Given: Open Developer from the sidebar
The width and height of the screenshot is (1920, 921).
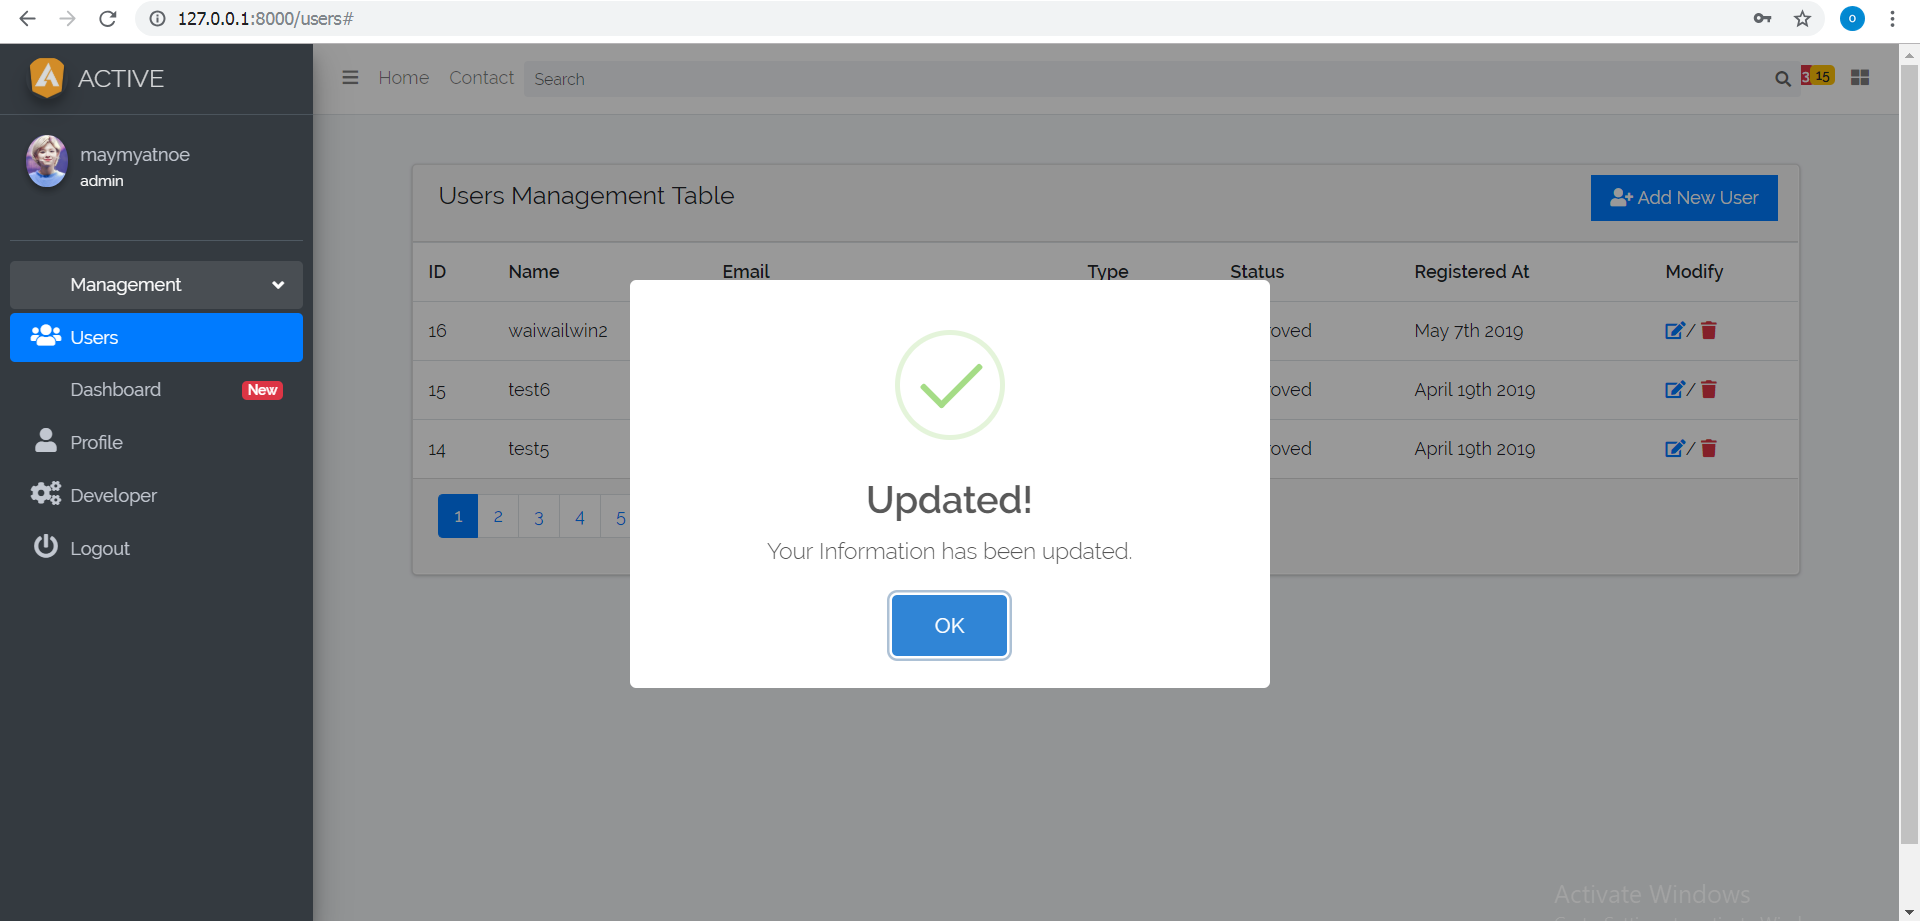Looking at the screenshot, I should [156, 496].
